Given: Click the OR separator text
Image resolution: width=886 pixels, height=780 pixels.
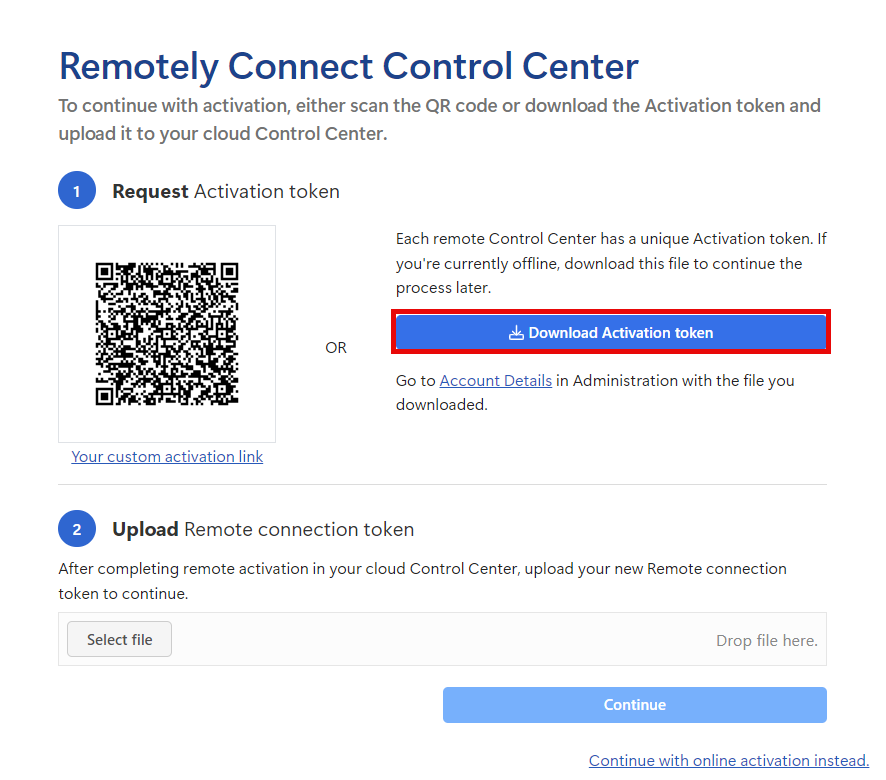Looking at the screenshot, I should [336, 348].
